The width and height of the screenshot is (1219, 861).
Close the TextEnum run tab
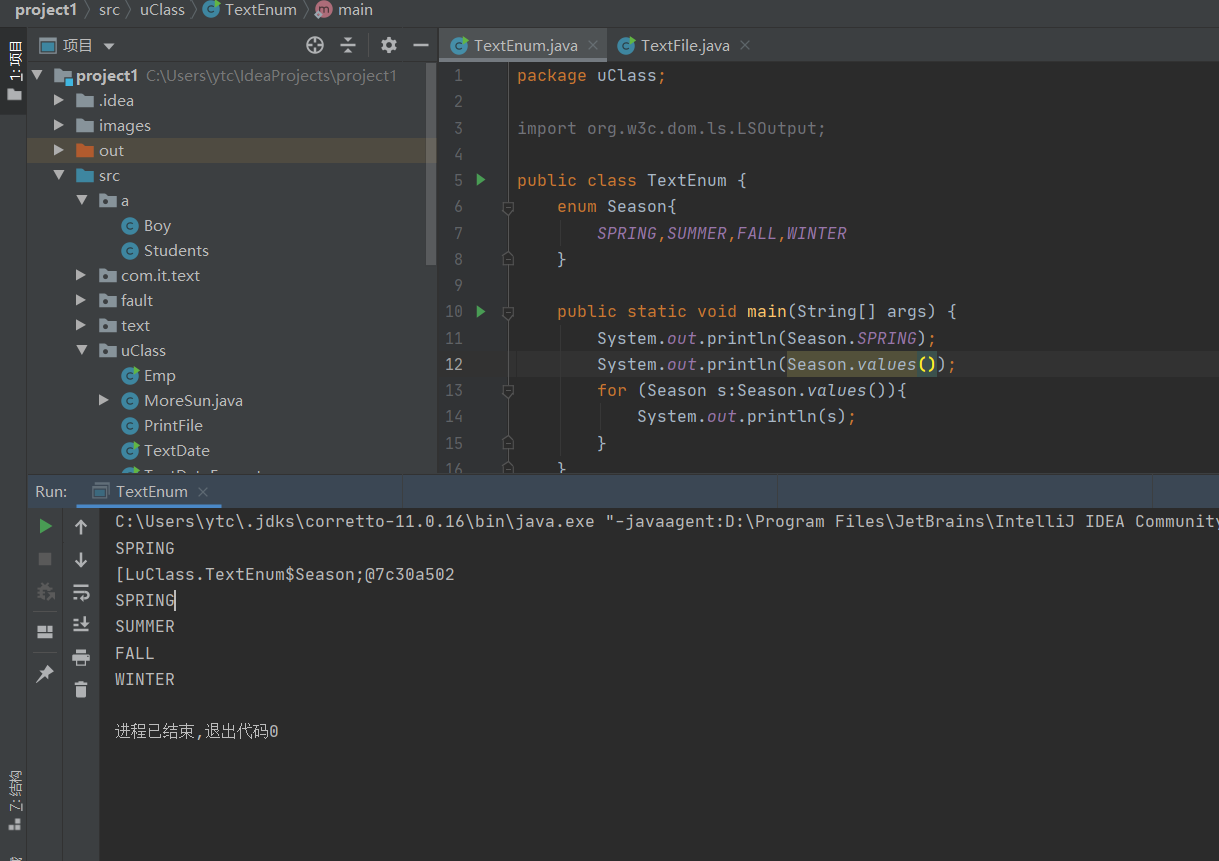(203, 491)
